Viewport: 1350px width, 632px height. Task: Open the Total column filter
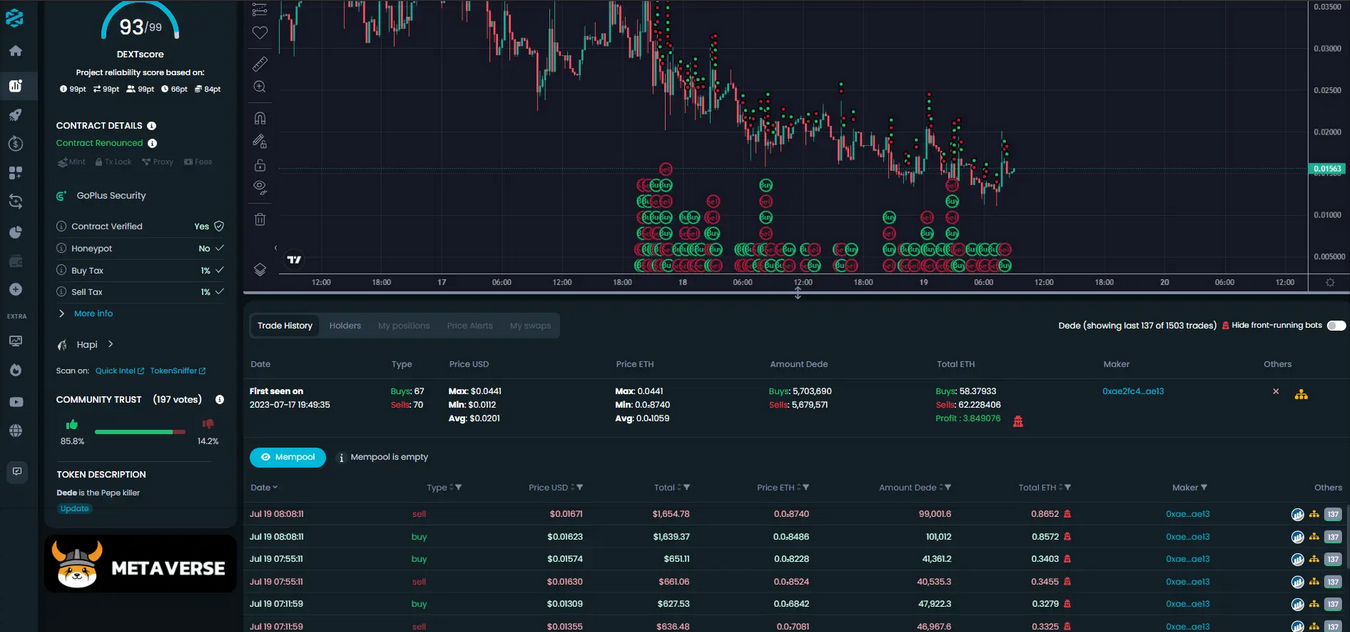pos(686,488)
